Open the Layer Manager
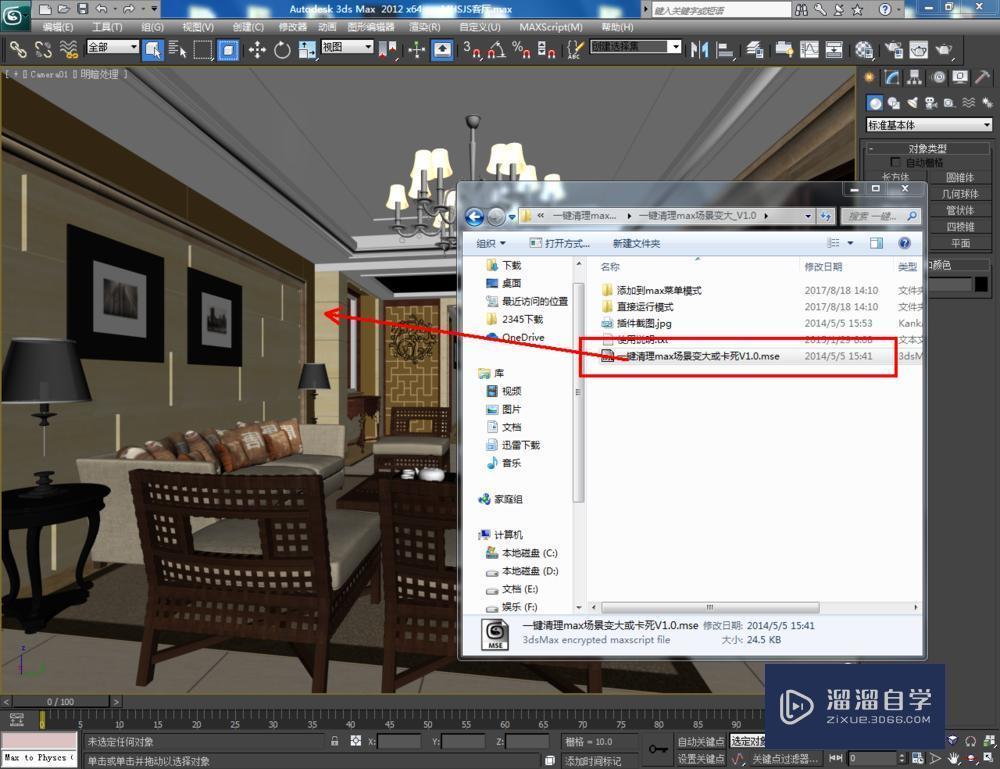 click(755, 50)
